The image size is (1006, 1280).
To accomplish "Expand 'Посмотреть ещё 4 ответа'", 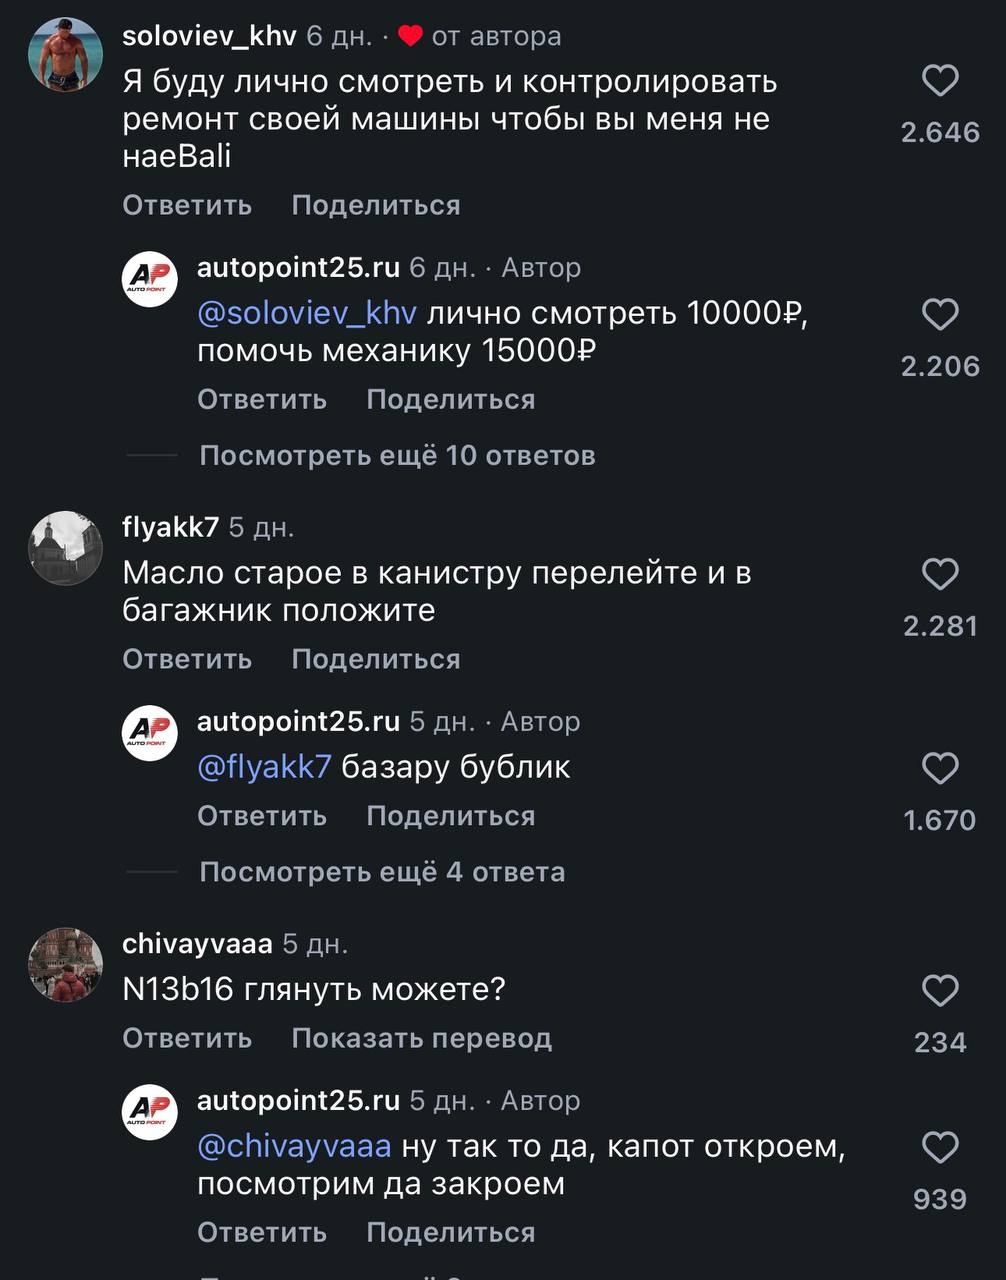I will 382,872.
